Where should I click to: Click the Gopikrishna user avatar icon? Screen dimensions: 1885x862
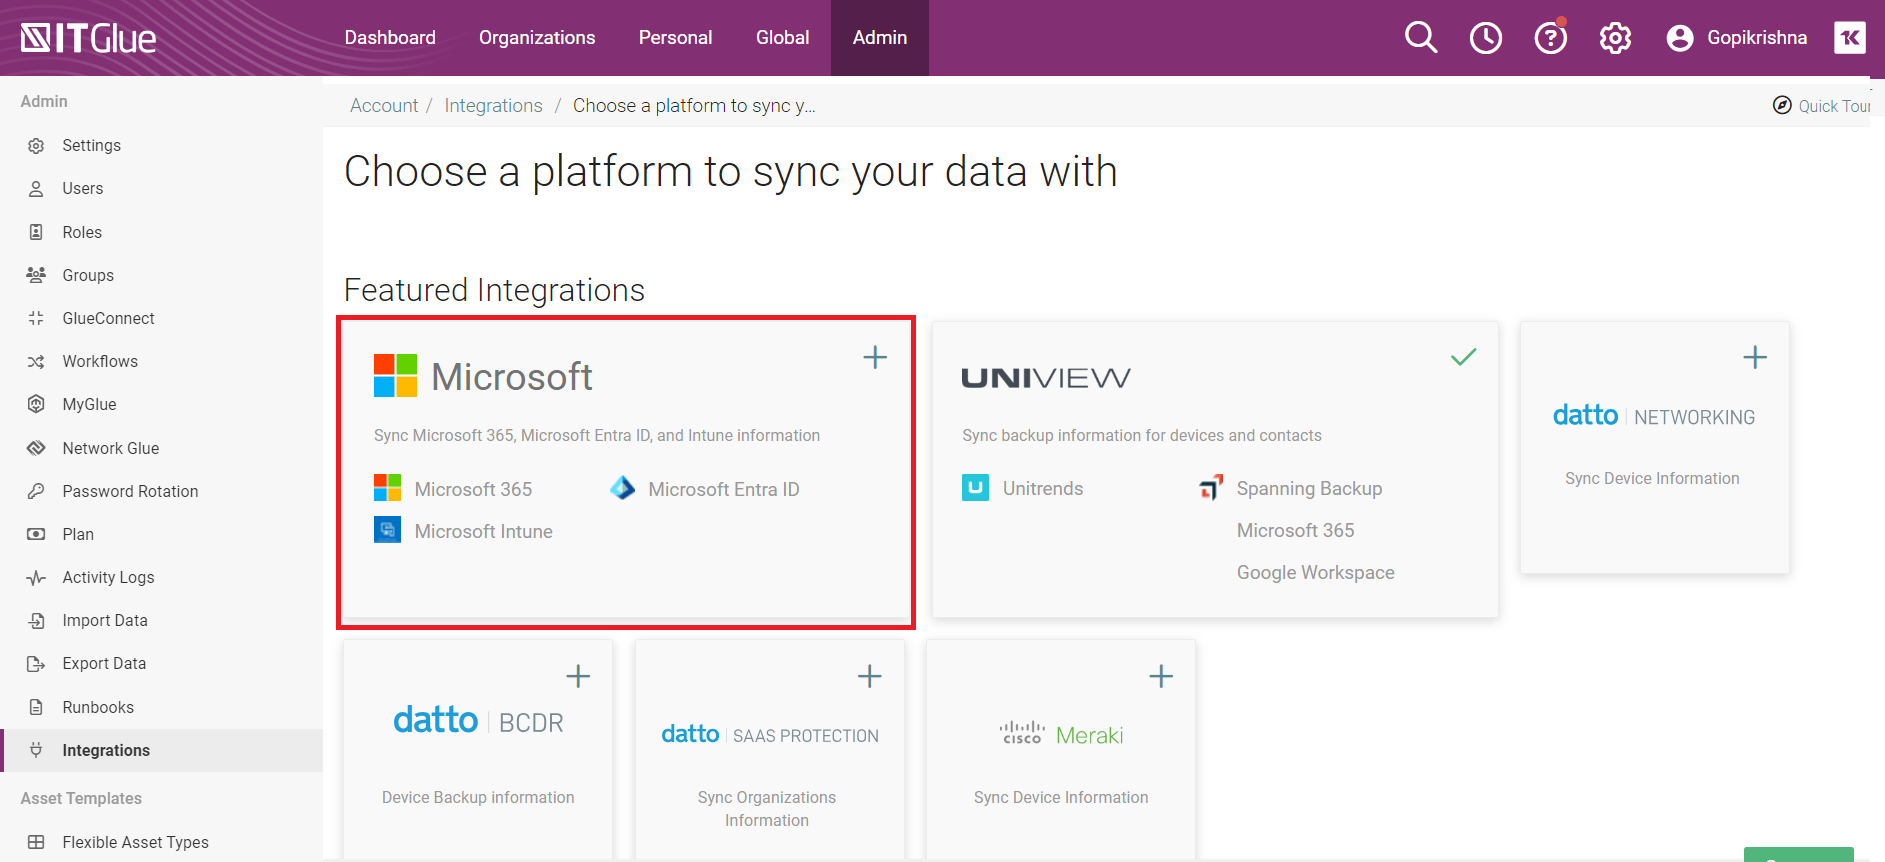point(1680,38)
